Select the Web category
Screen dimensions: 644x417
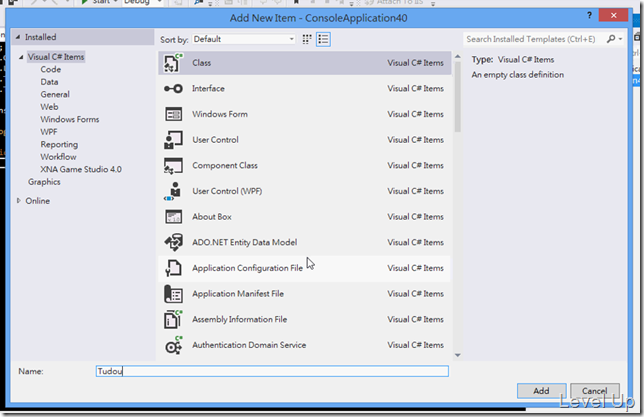[x=49, y=107]
